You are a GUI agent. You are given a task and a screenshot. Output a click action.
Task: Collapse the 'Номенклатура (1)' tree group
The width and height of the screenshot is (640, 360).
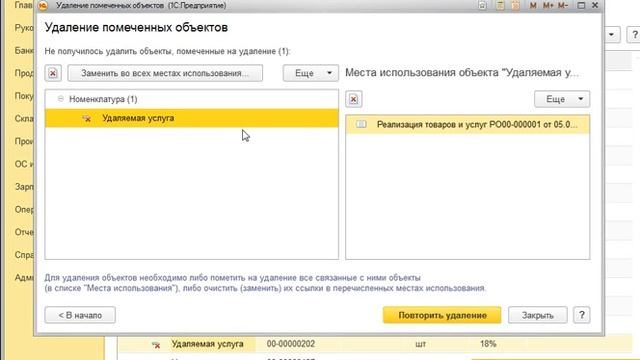point(60,99)
